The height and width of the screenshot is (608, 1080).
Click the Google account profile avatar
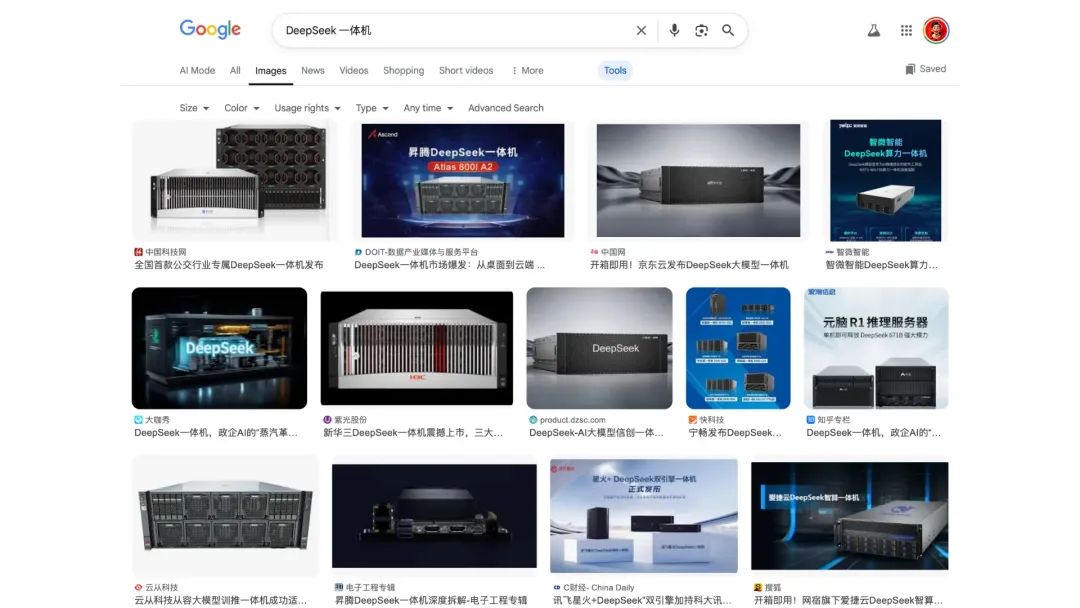point(935,30)
